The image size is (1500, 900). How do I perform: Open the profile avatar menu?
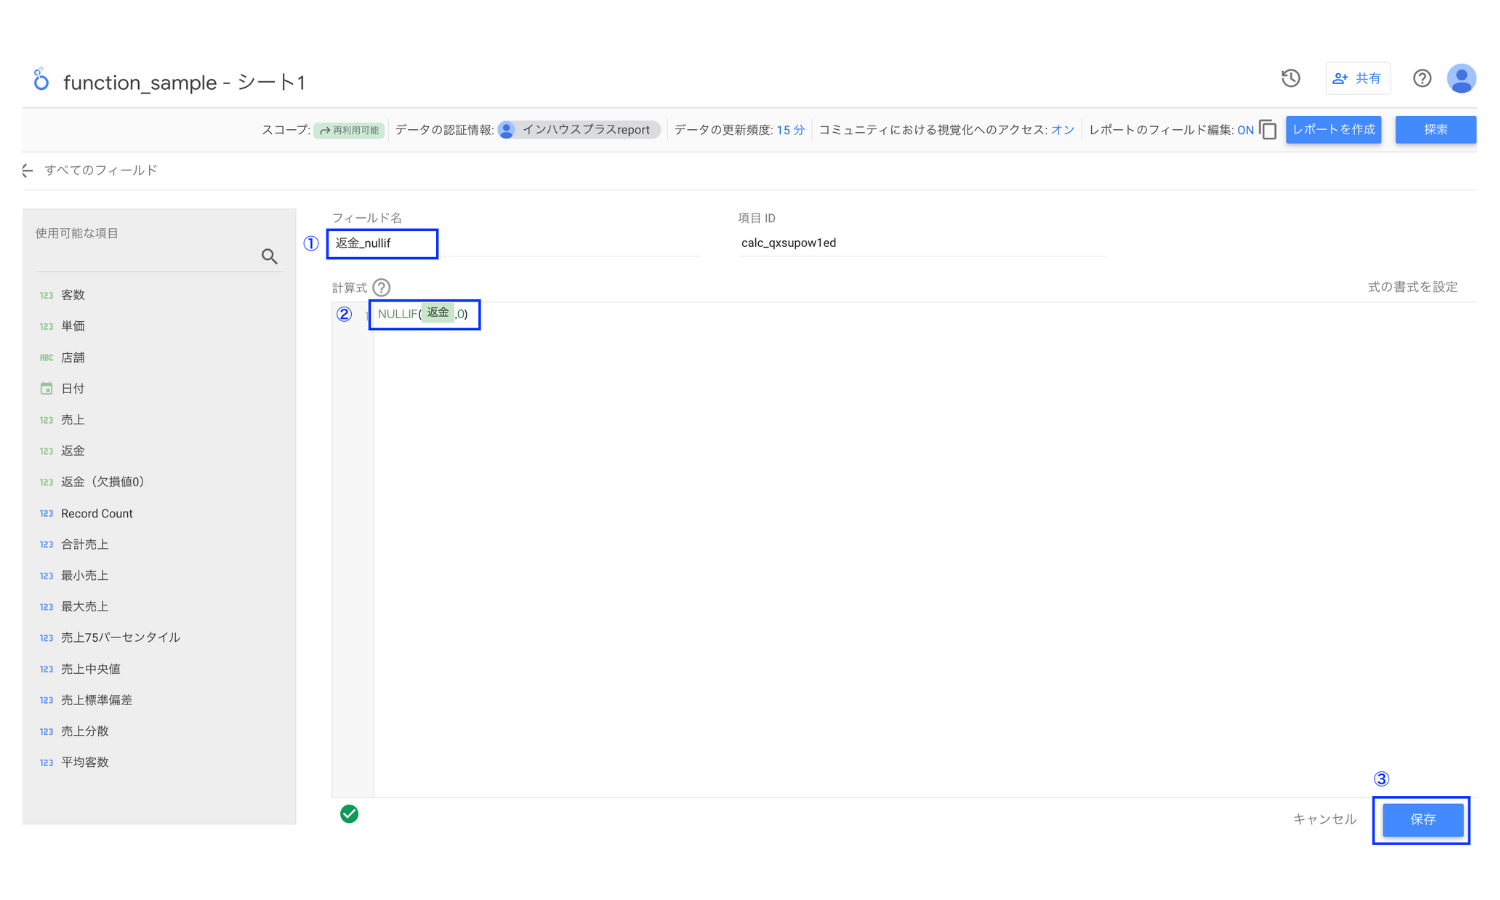point(1461,77)
